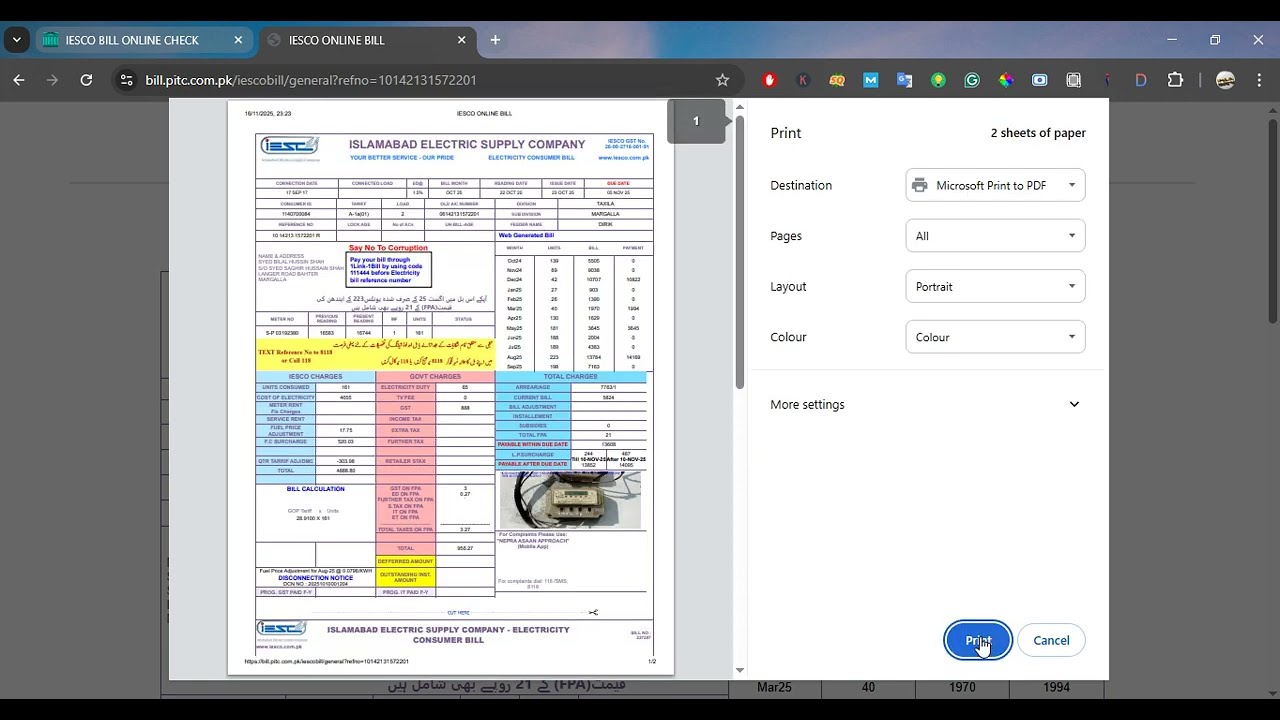Click the meter photo in bill preview
This screenshot has width=1280, height=720.
pyautogui.click(x=570, y=500)
